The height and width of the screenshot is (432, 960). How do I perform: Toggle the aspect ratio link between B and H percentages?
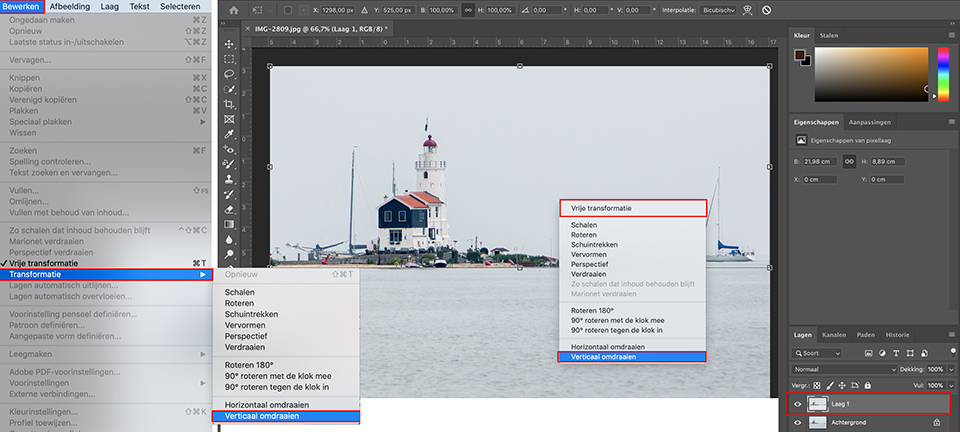tap(468, 10)
